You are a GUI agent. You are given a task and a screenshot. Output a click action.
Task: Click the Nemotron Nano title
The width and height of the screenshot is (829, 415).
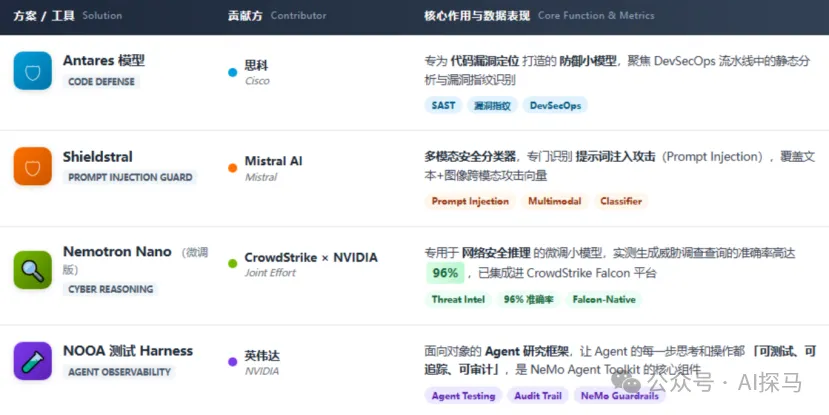[x=117, y=252]
